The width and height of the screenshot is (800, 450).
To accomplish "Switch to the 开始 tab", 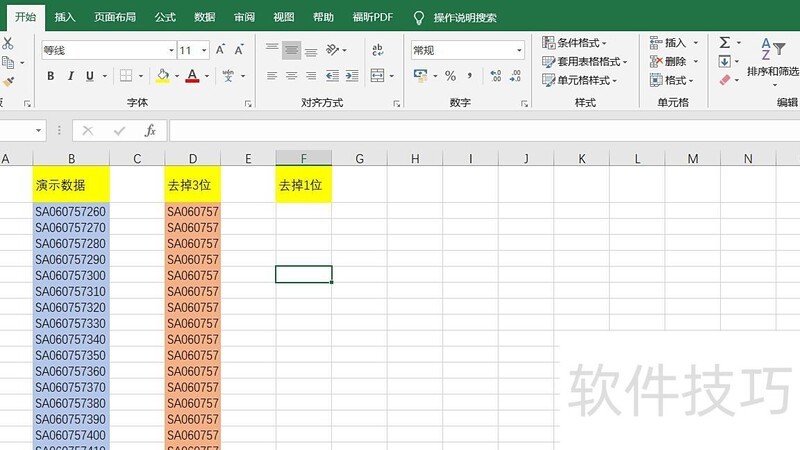I will (x=26, y=17).
